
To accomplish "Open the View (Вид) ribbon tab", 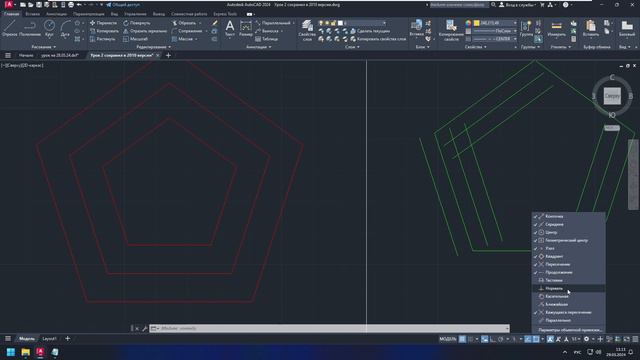I will pyautogui.click(x=114, y=14).
